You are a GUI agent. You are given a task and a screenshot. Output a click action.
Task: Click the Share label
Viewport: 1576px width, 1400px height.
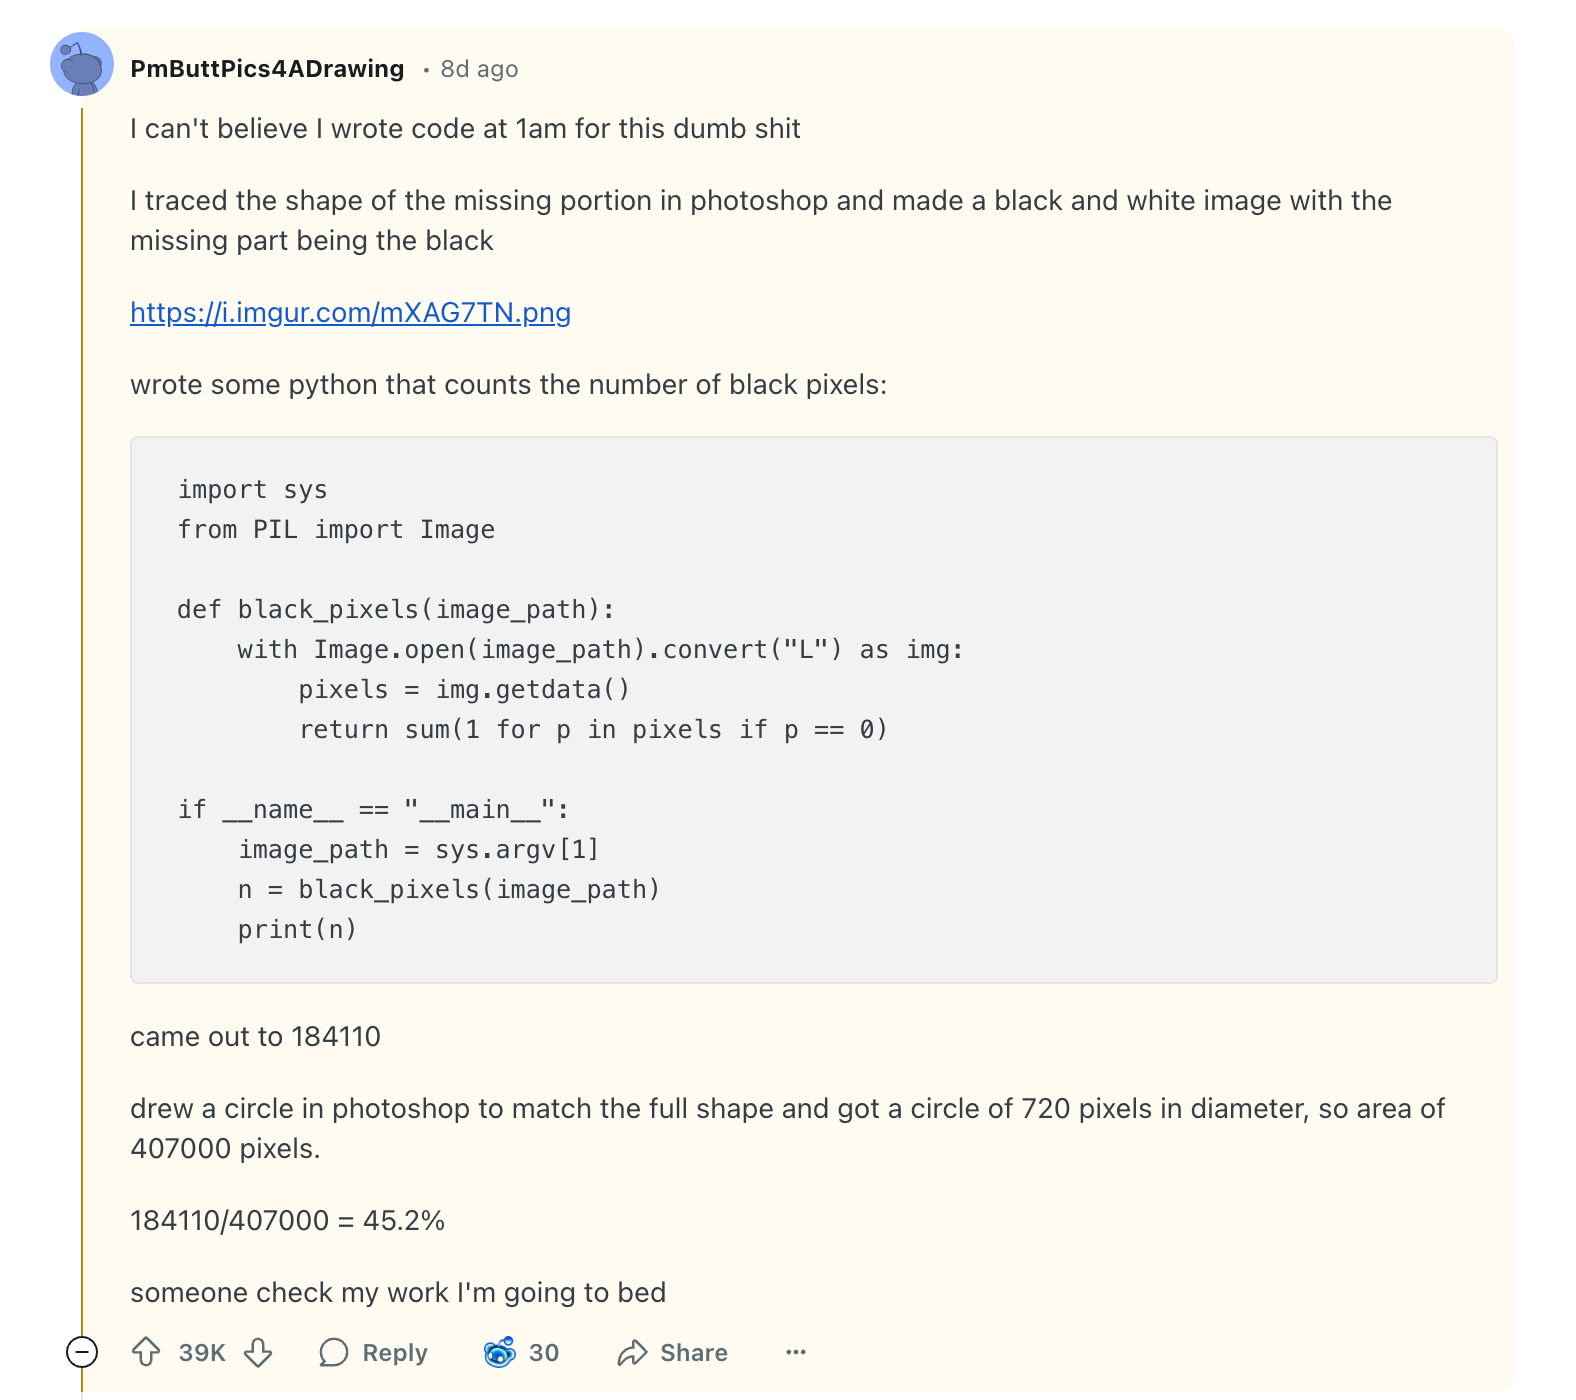point(693,1352)
